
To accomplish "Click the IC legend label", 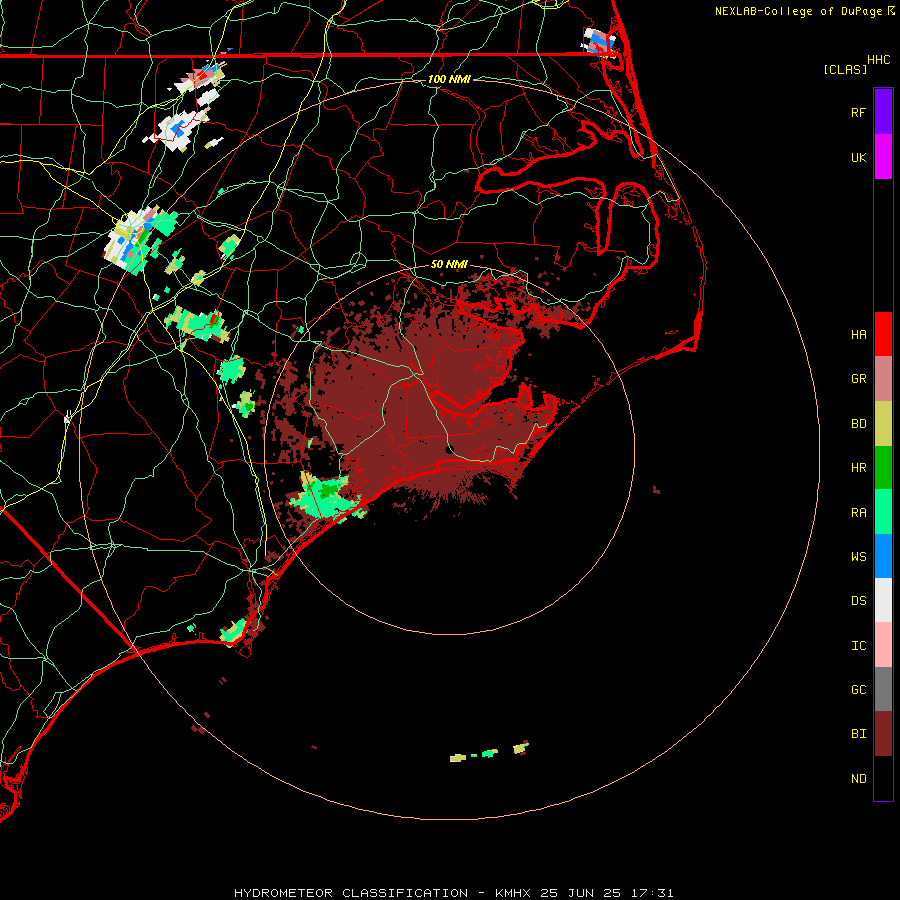I will (x=859, y=646).
